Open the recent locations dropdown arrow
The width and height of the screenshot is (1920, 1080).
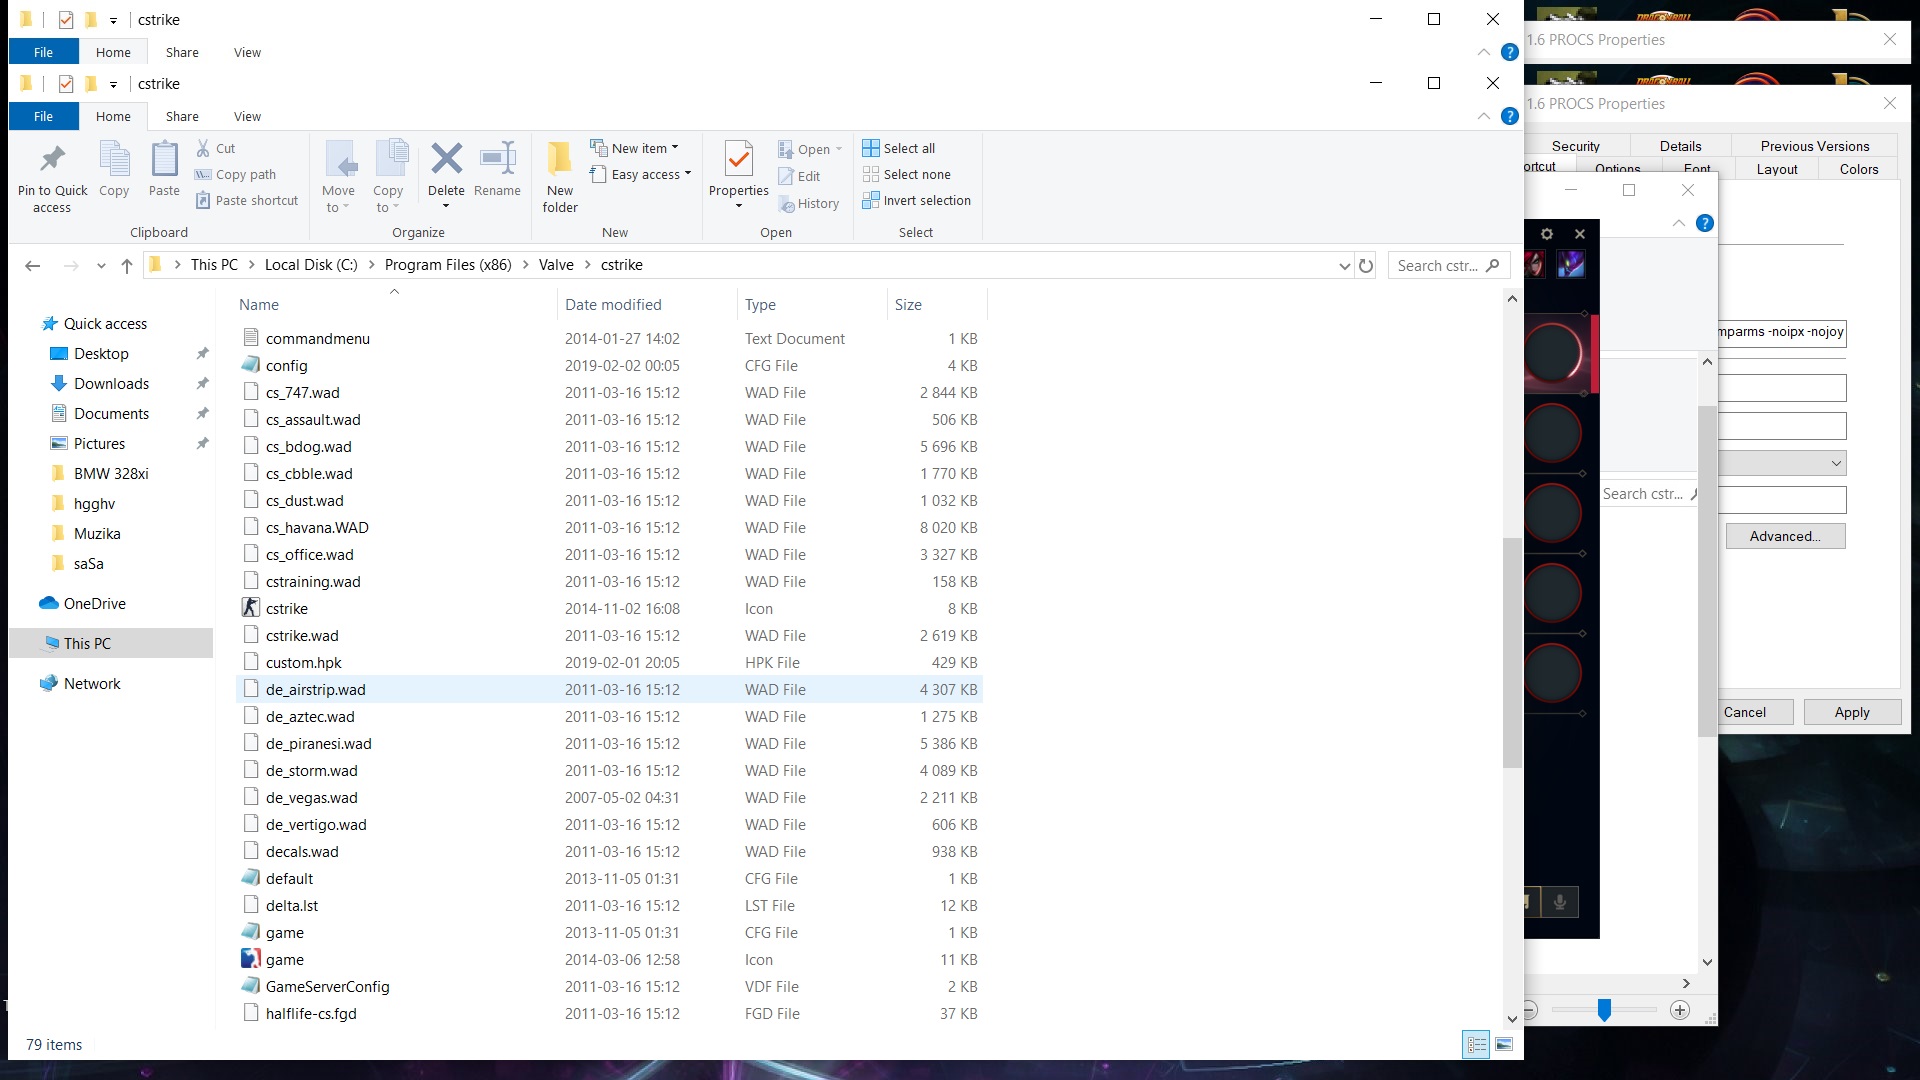click(101, 266)
